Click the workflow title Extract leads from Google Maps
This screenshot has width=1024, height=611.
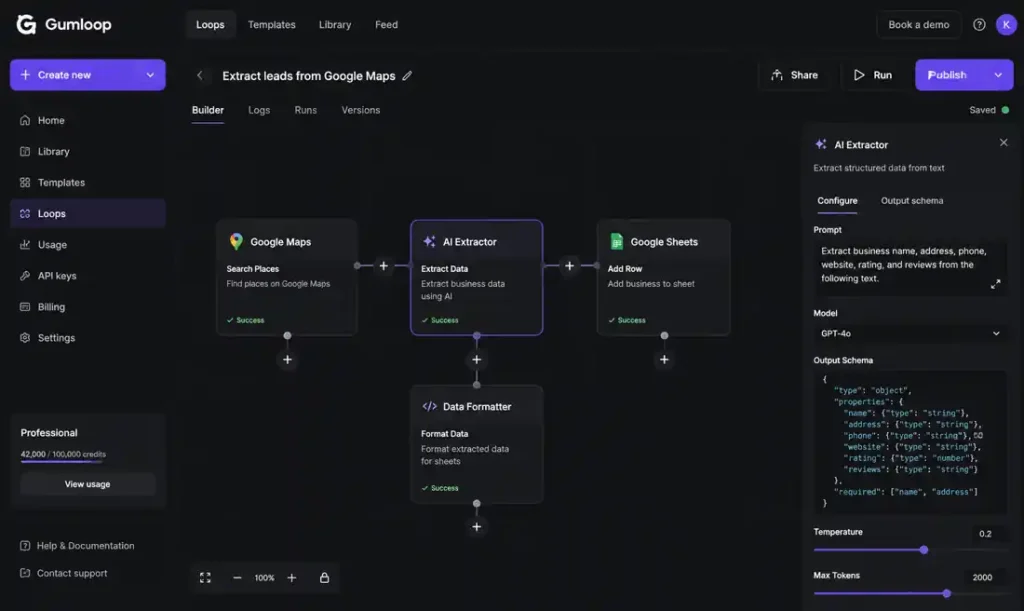pos(309,76)
